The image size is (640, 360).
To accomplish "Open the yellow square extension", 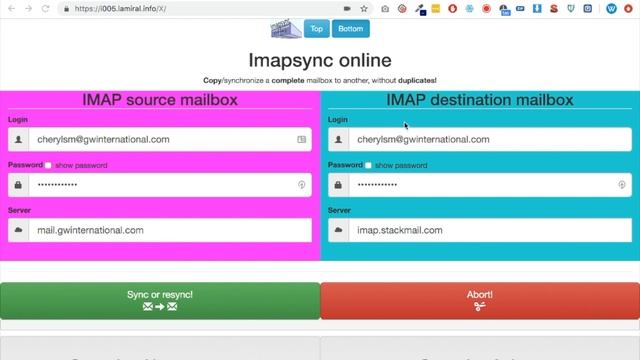I will pos(436,9).
